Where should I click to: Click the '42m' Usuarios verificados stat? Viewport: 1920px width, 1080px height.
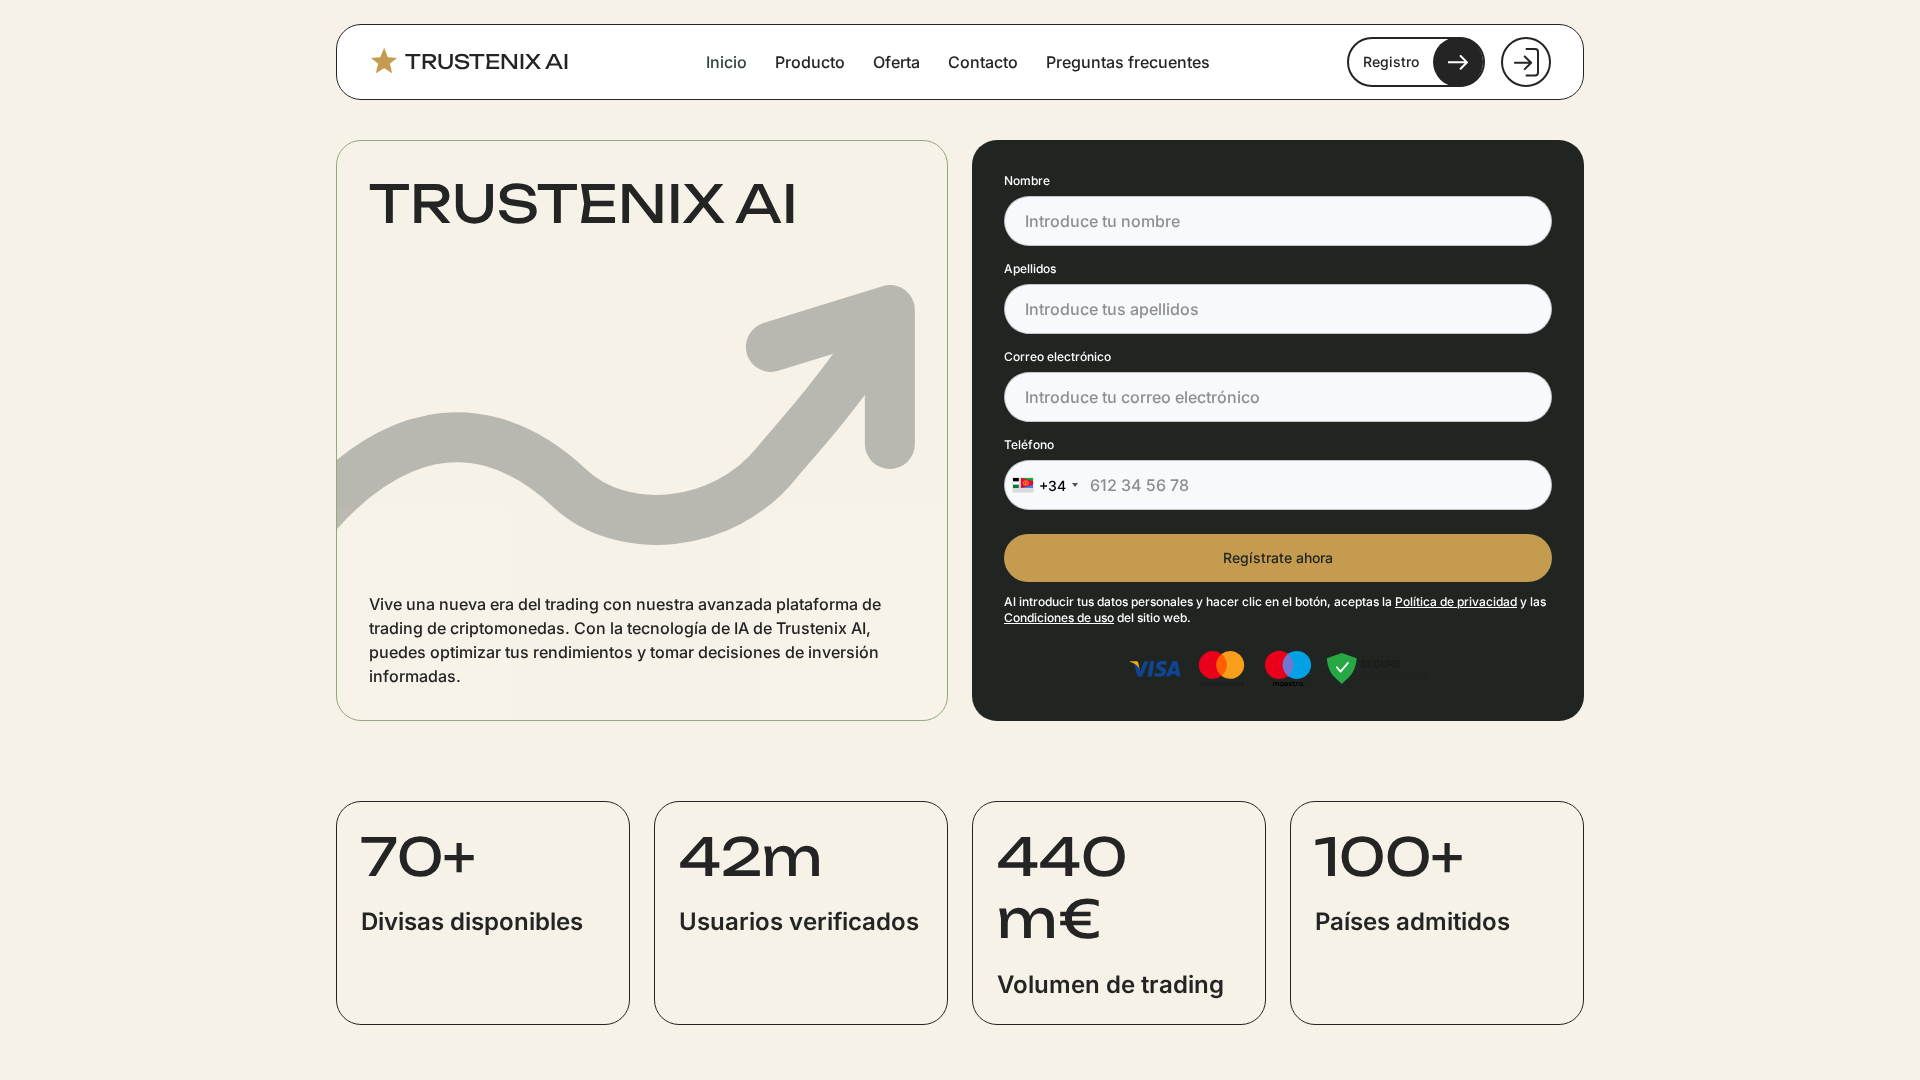(x=801, y=913)
